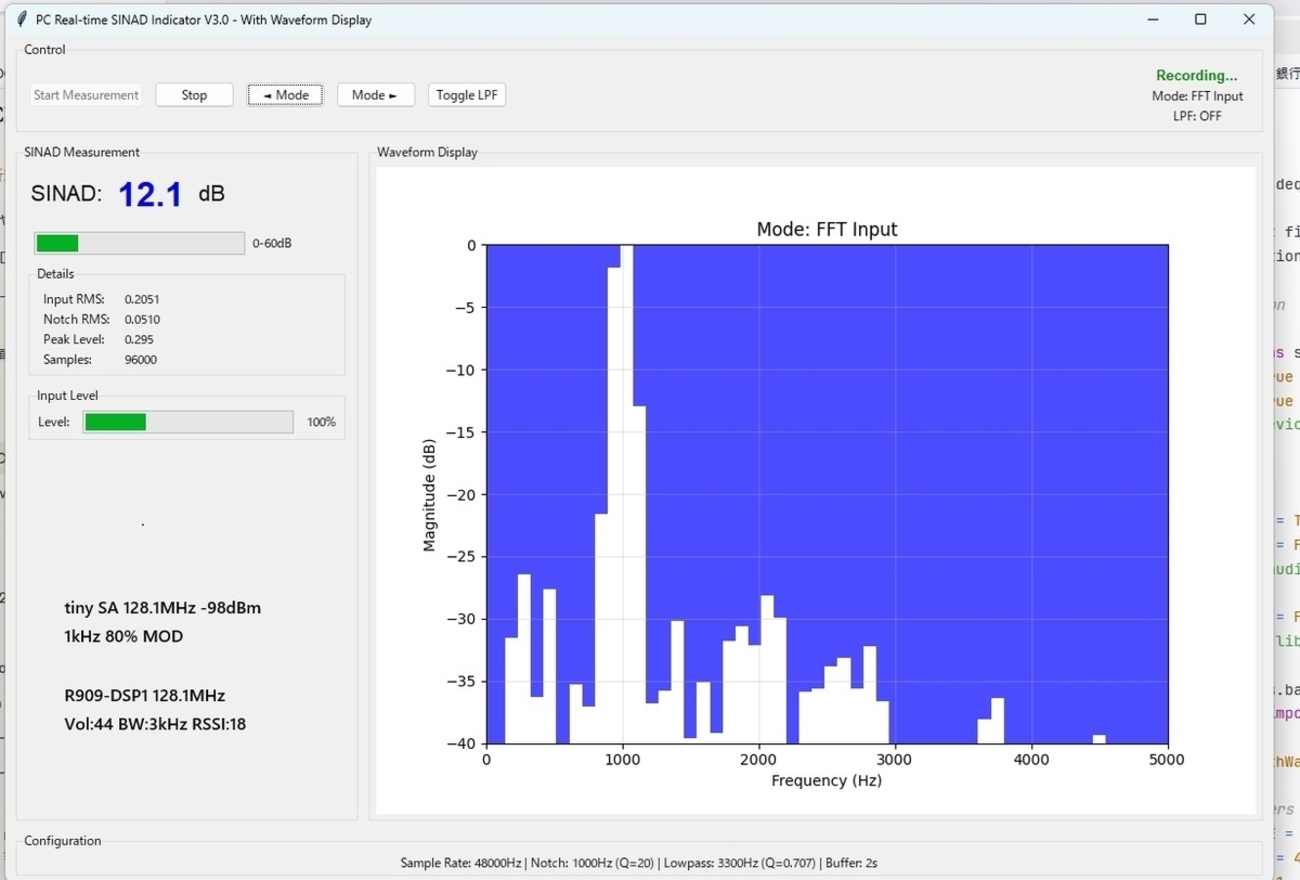The image size is (1300, 880).
Task: Toggle the LPF filter
Action: click(x=467, y=95)
